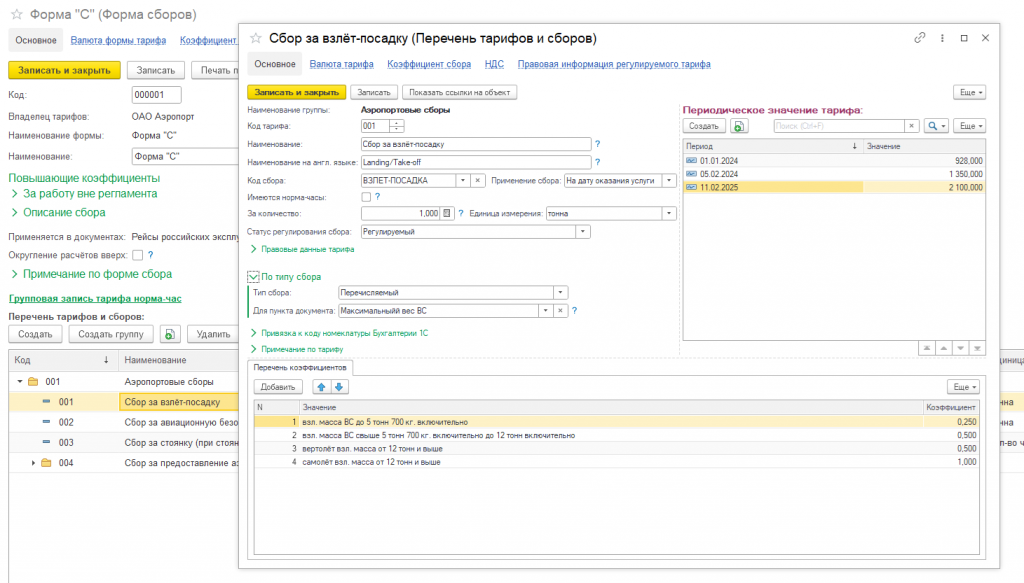Click the Наименование input field in dialog
This screenshot has height=583, width=1024.
click(475, 144)
